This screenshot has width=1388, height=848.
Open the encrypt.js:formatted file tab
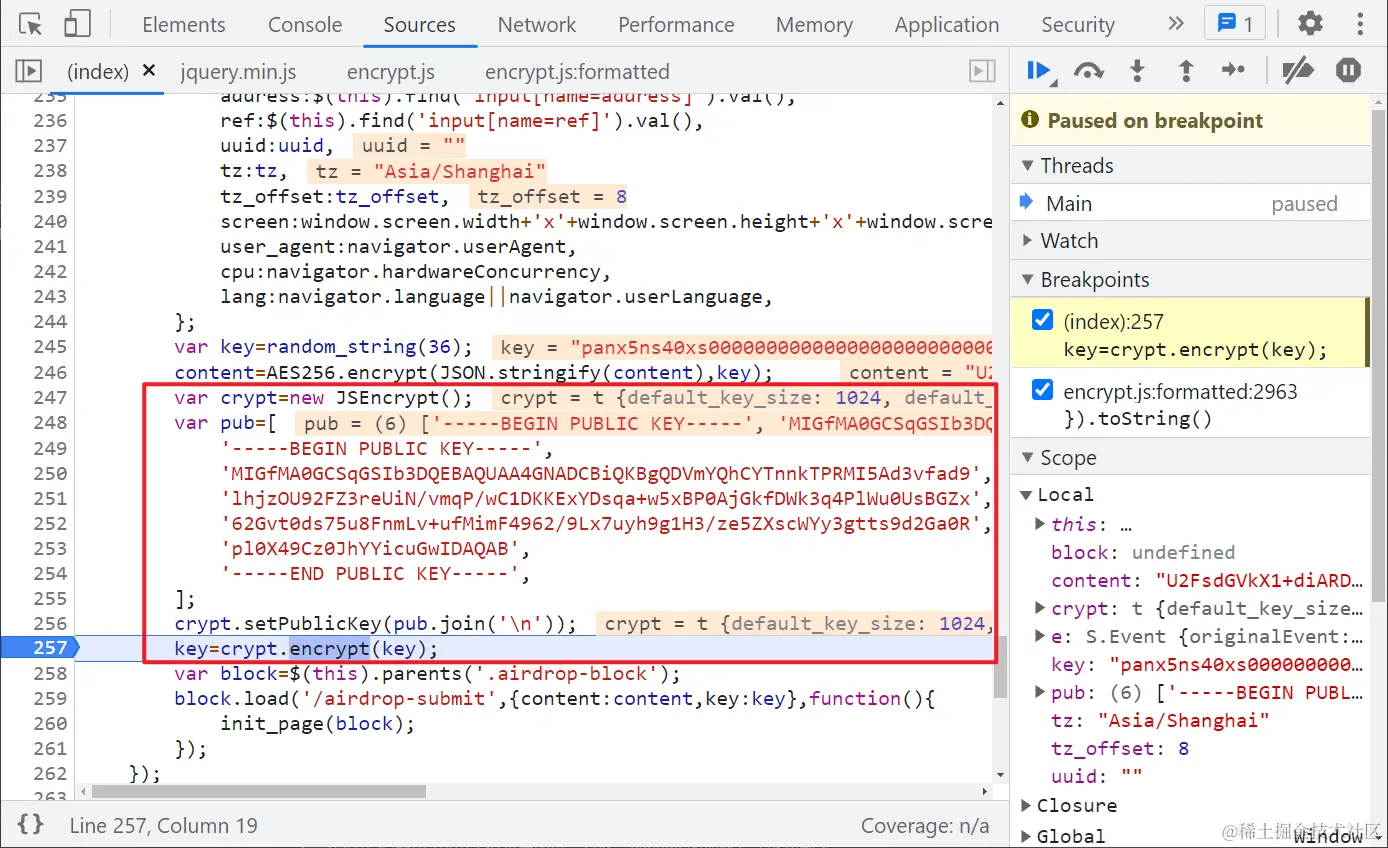(x=577, y=72)
